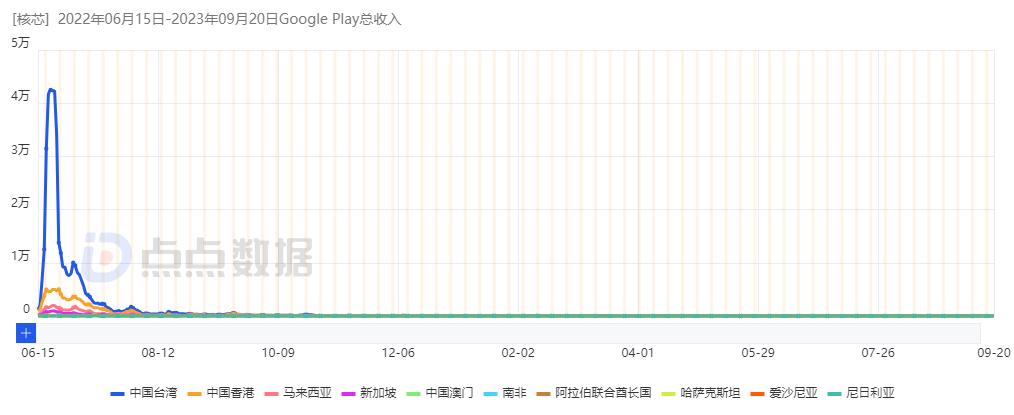Click the orange 中国香港 line peak
The image size is (1014, 415).
tap(52, 289)
